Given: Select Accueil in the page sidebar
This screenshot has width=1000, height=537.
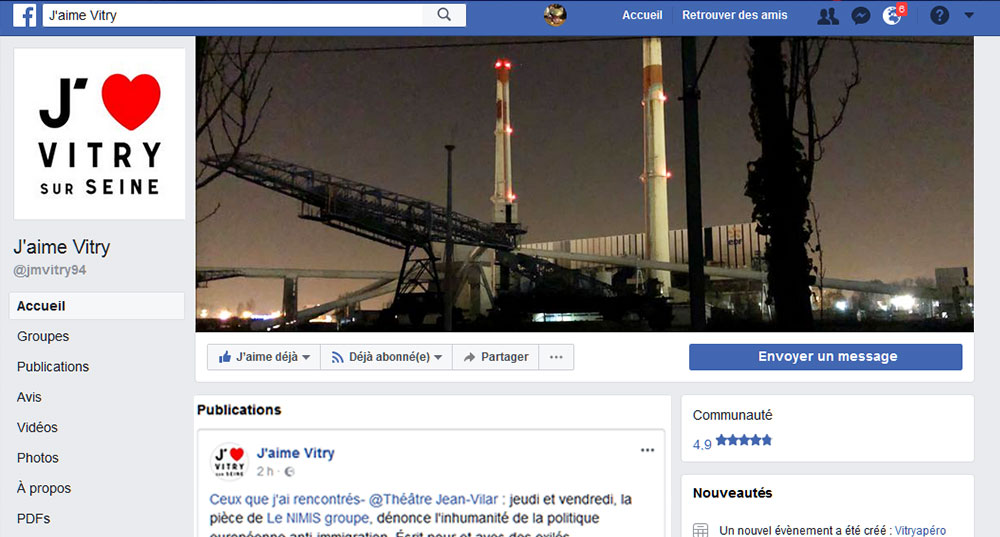Looking at the screenshot, I should tap(97, 305).
